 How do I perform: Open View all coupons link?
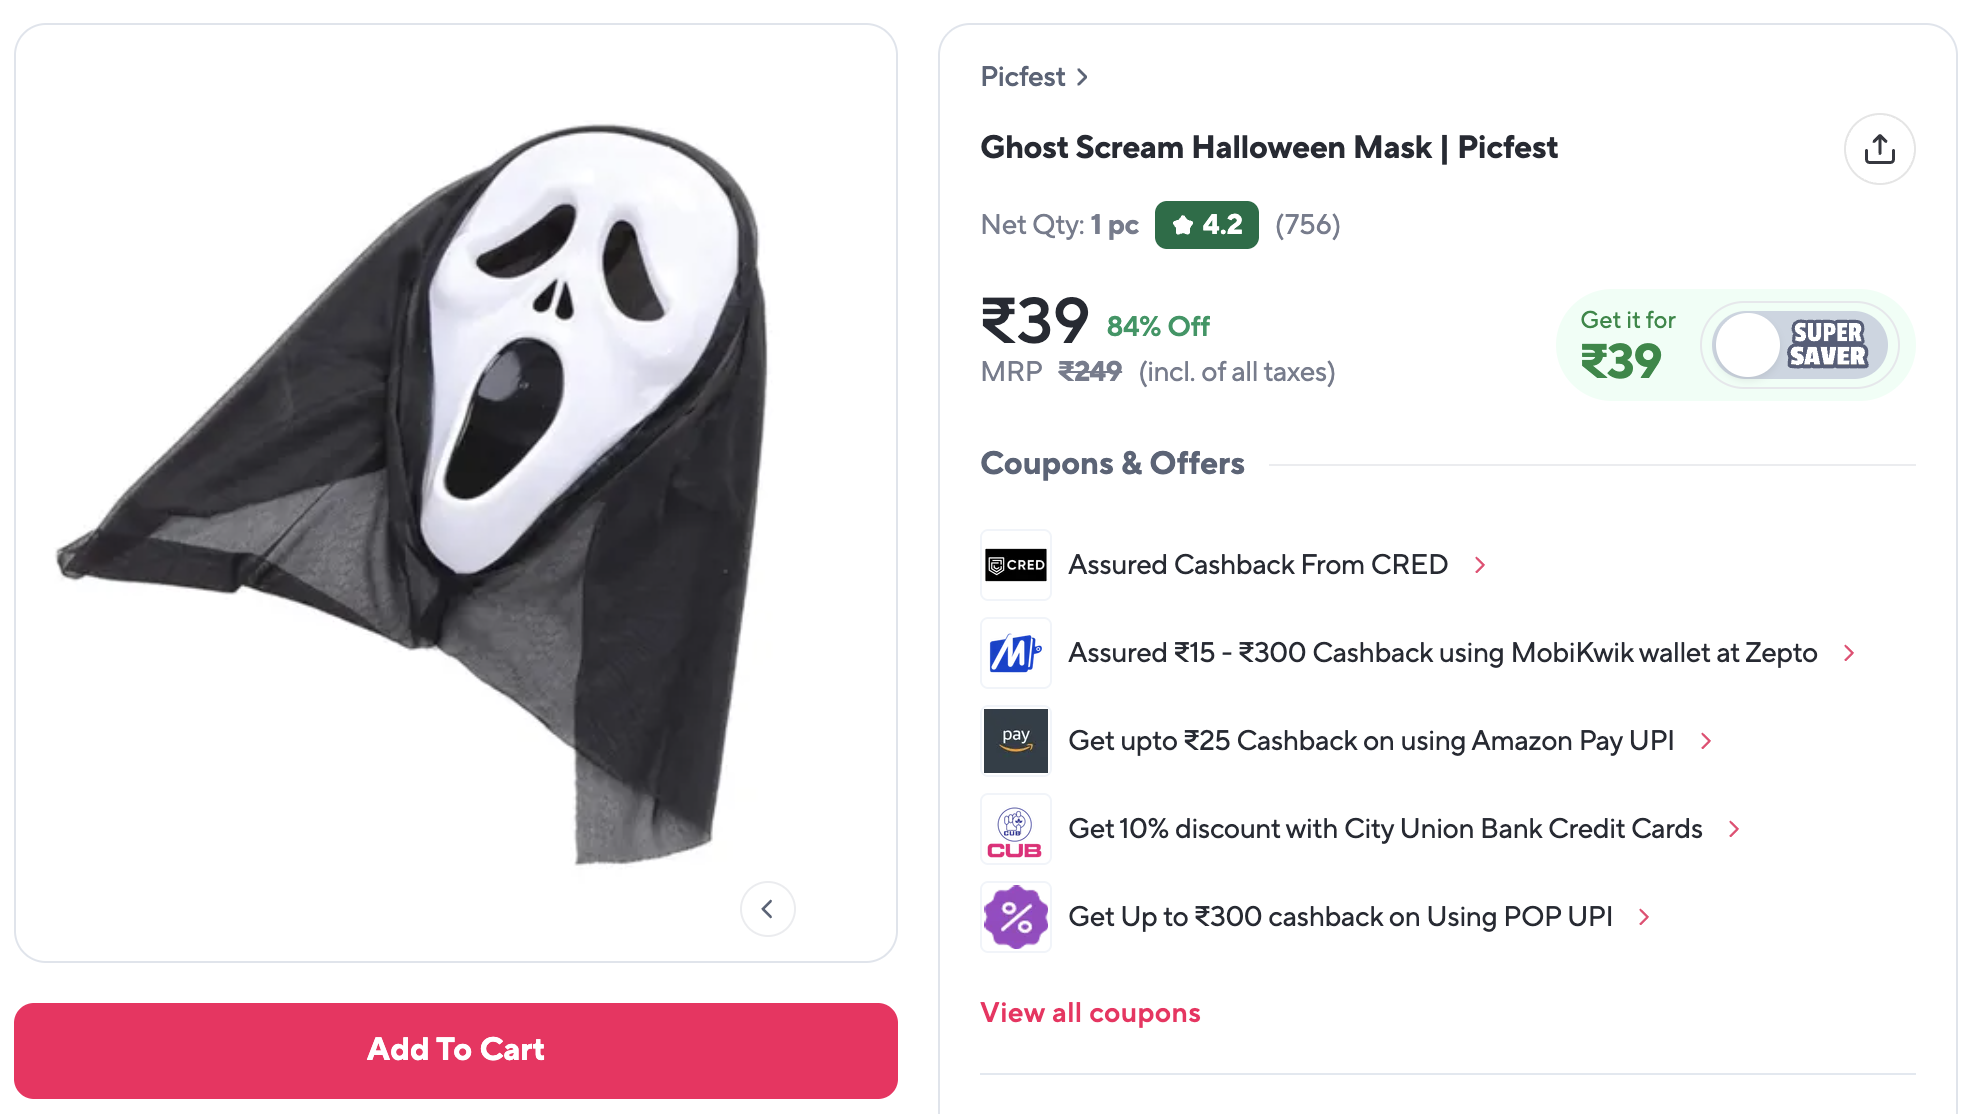point(1090,1013)
